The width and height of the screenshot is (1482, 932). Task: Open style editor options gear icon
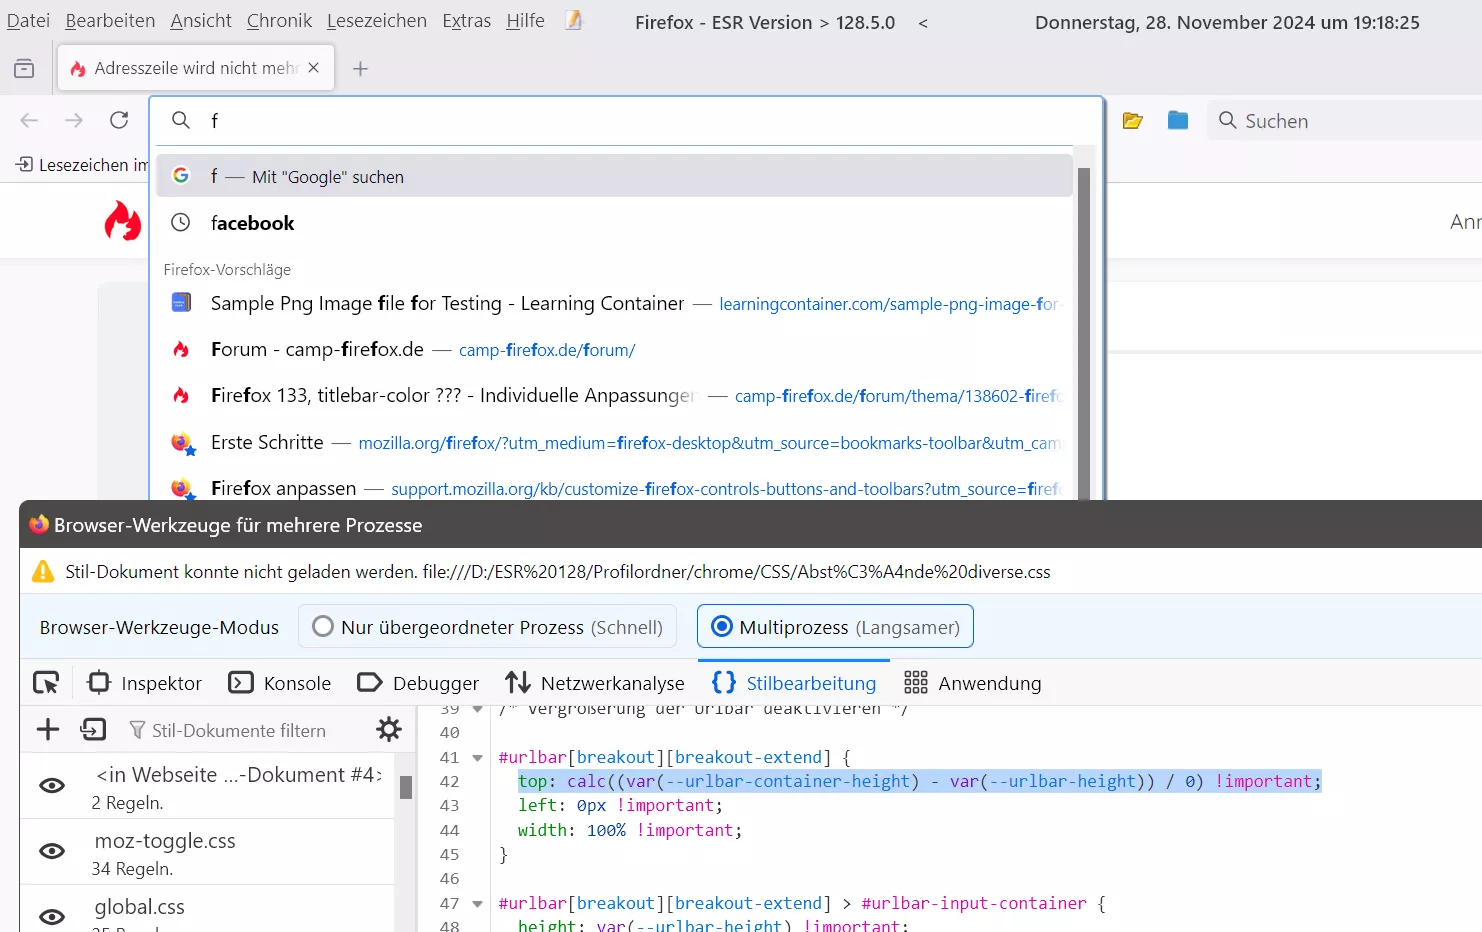coord(389,730)
